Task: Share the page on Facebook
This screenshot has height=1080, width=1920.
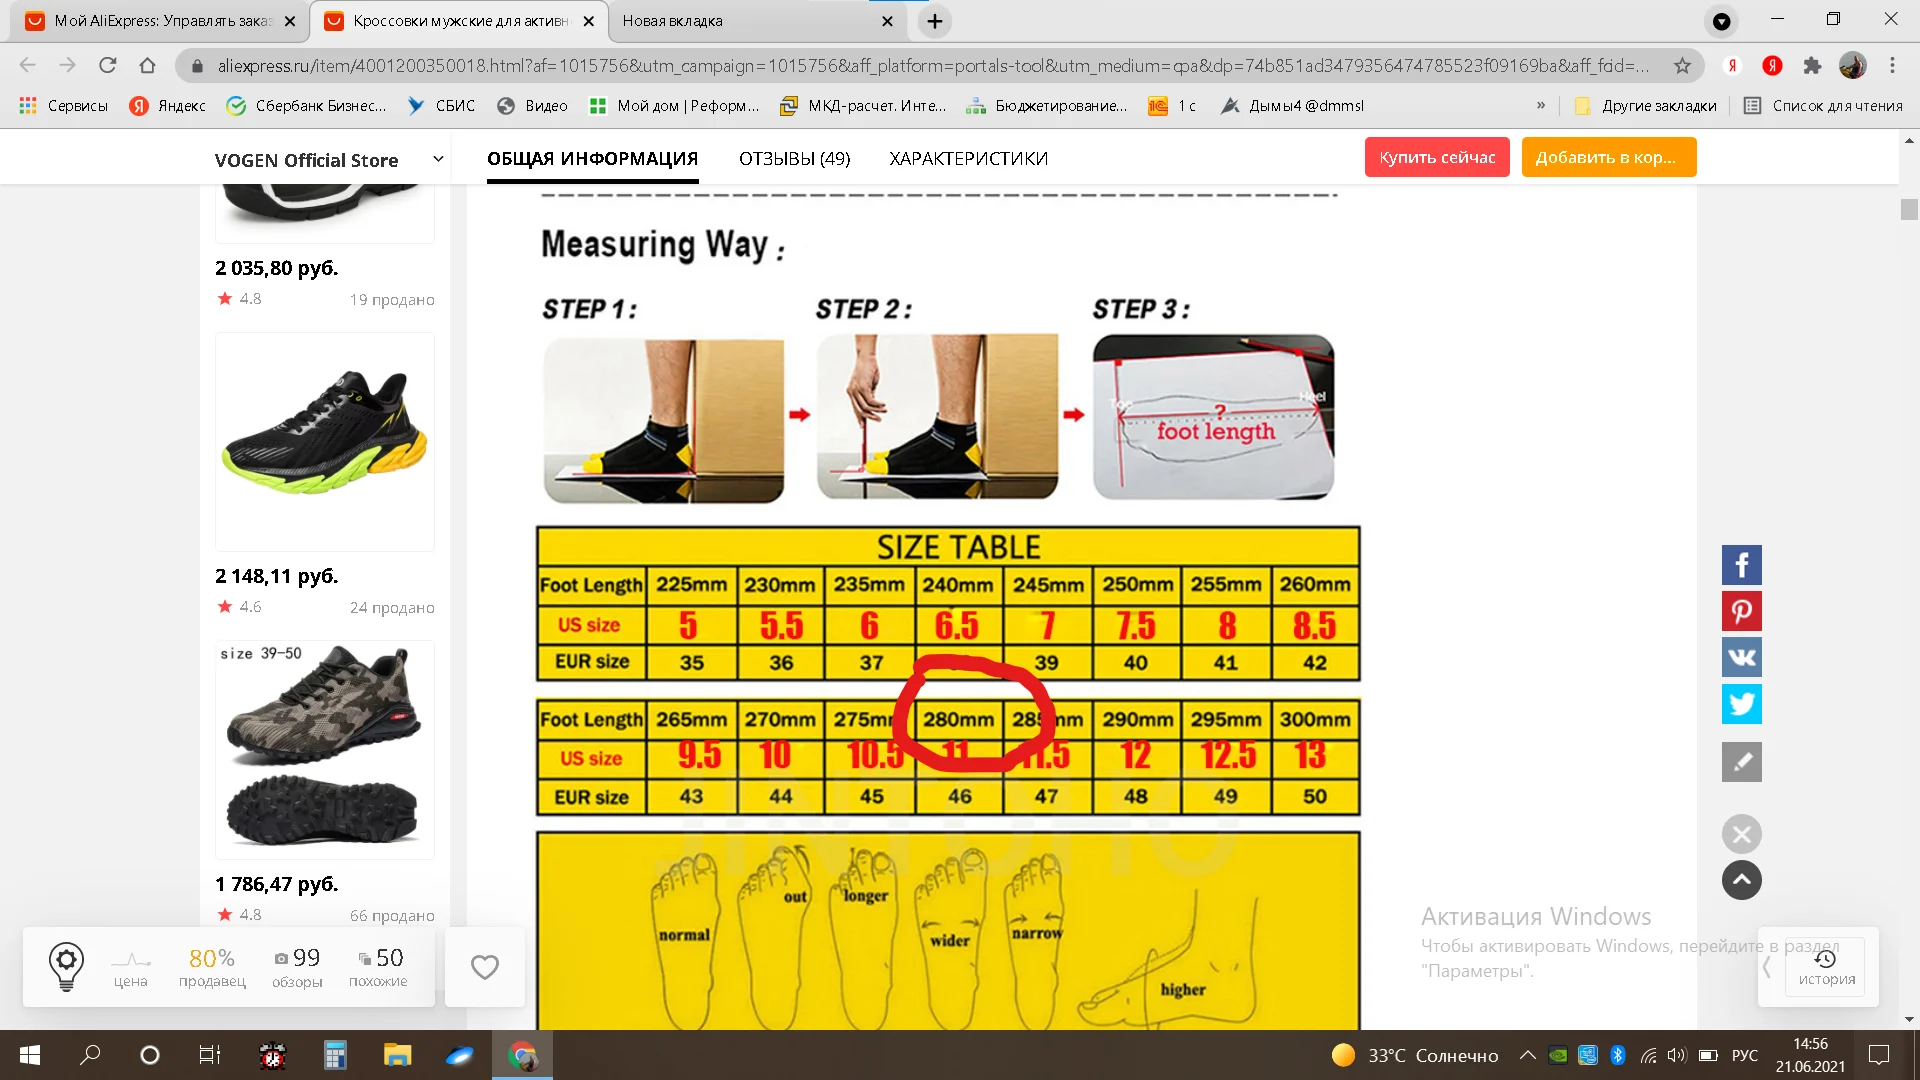Action: (x=1741, y=565)
